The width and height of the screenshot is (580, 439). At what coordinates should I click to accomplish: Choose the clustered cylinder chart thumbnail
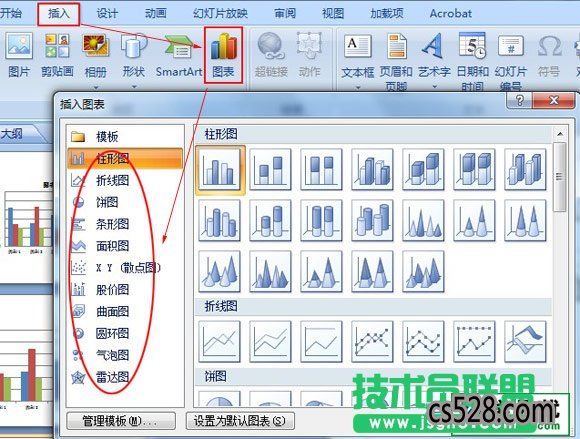220,220
